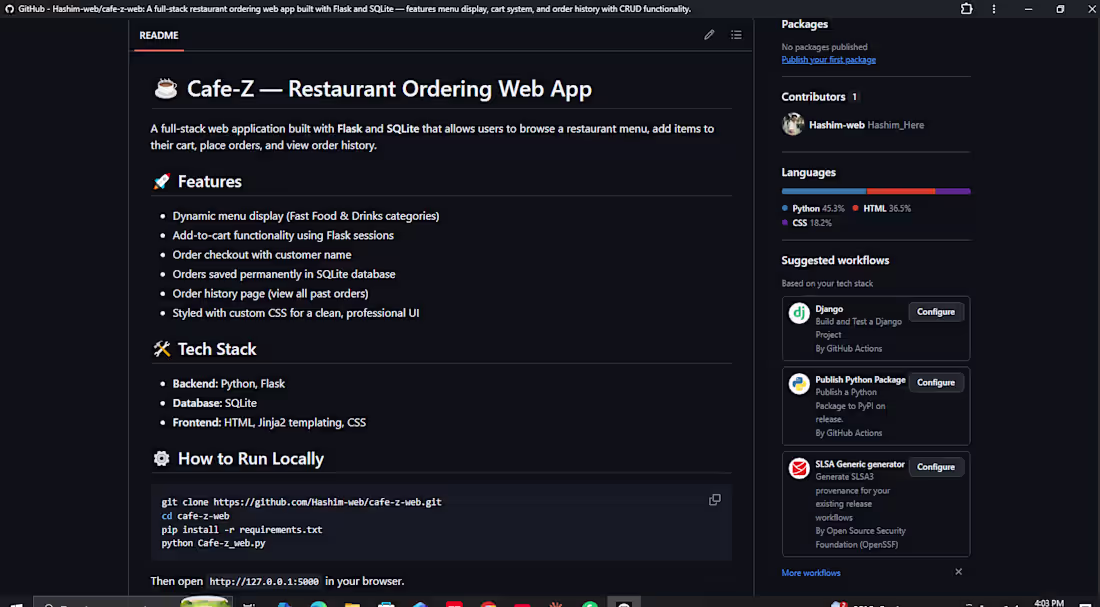
Task: Click the purple CSS segment of language bar
Action: point(953,191)
